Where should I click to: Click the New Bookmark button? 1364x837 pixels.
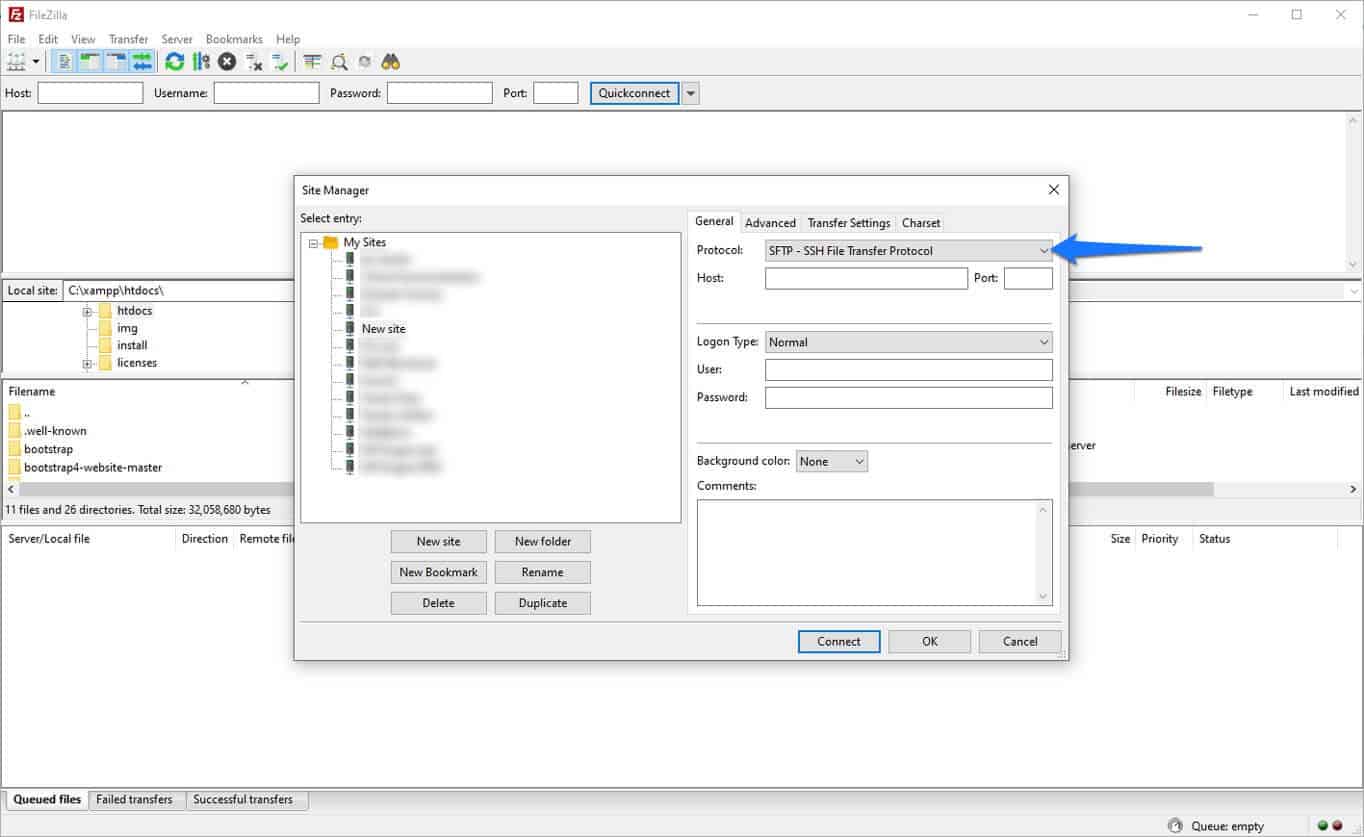pyautogui.click(x=438, y=572)
